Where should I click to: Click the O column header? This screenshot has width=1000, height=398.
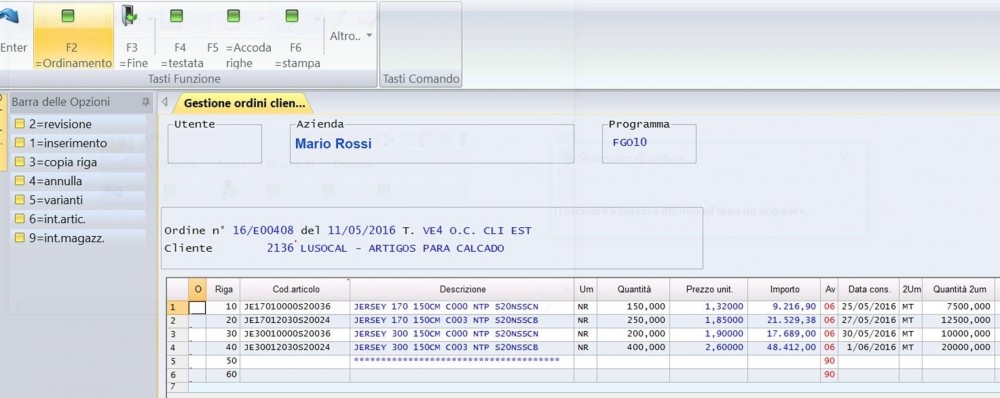(198, 290)
